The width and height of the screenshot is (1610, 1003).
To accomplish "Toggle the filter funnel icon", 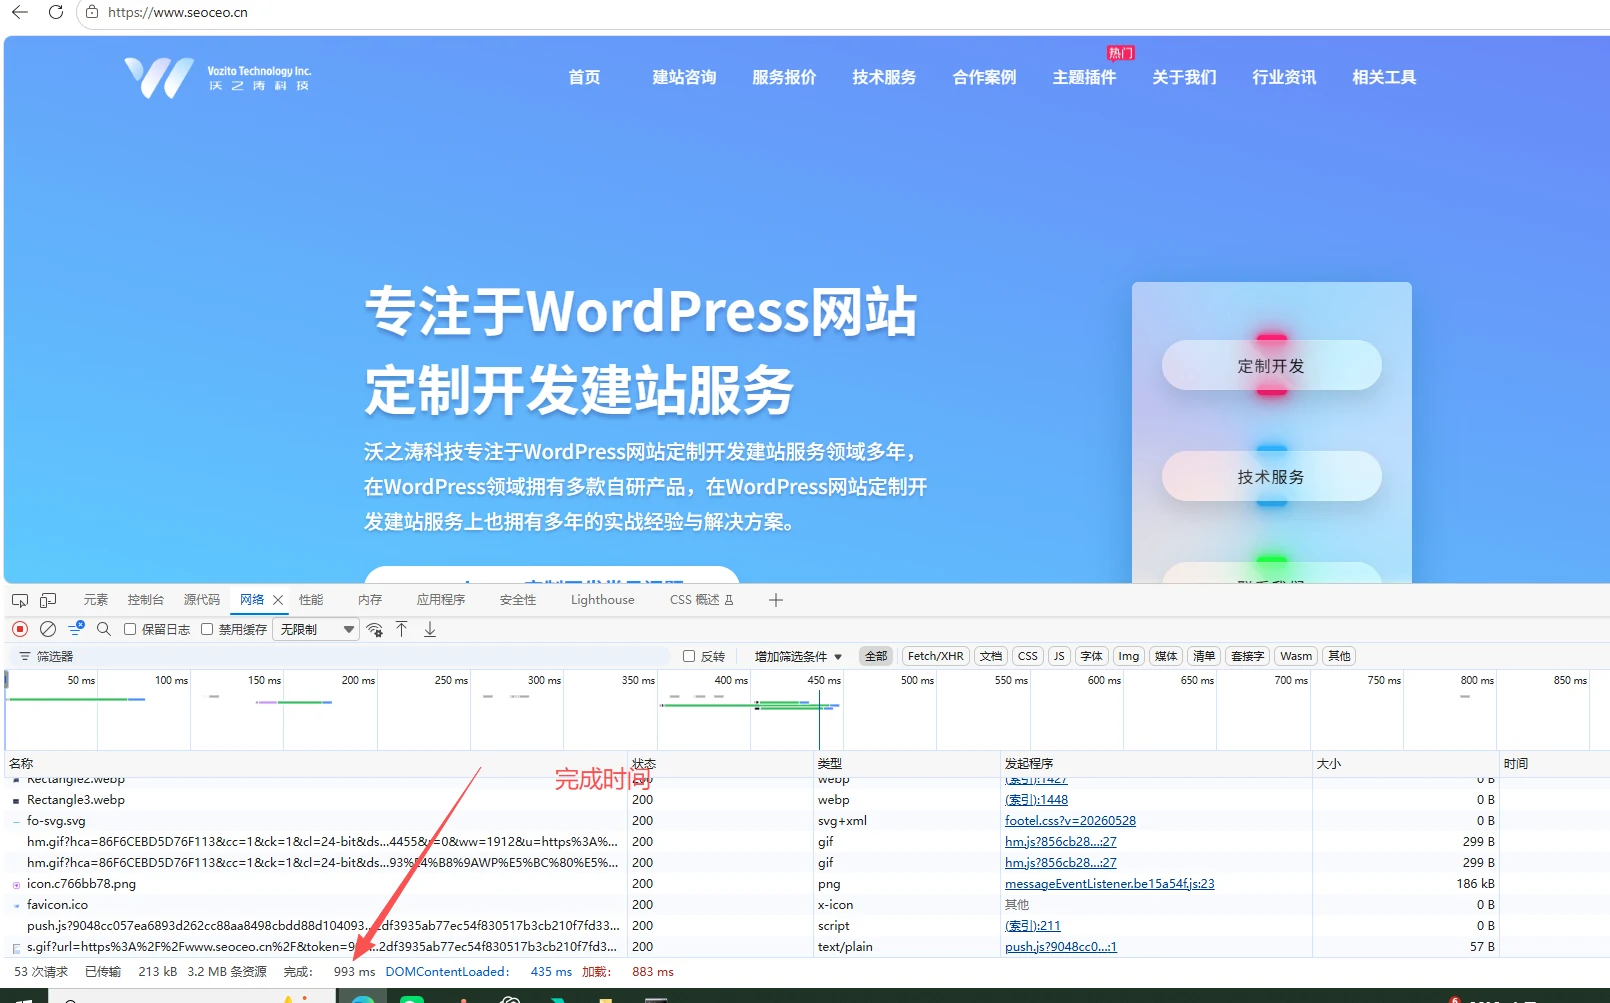I will pos(76,629).
